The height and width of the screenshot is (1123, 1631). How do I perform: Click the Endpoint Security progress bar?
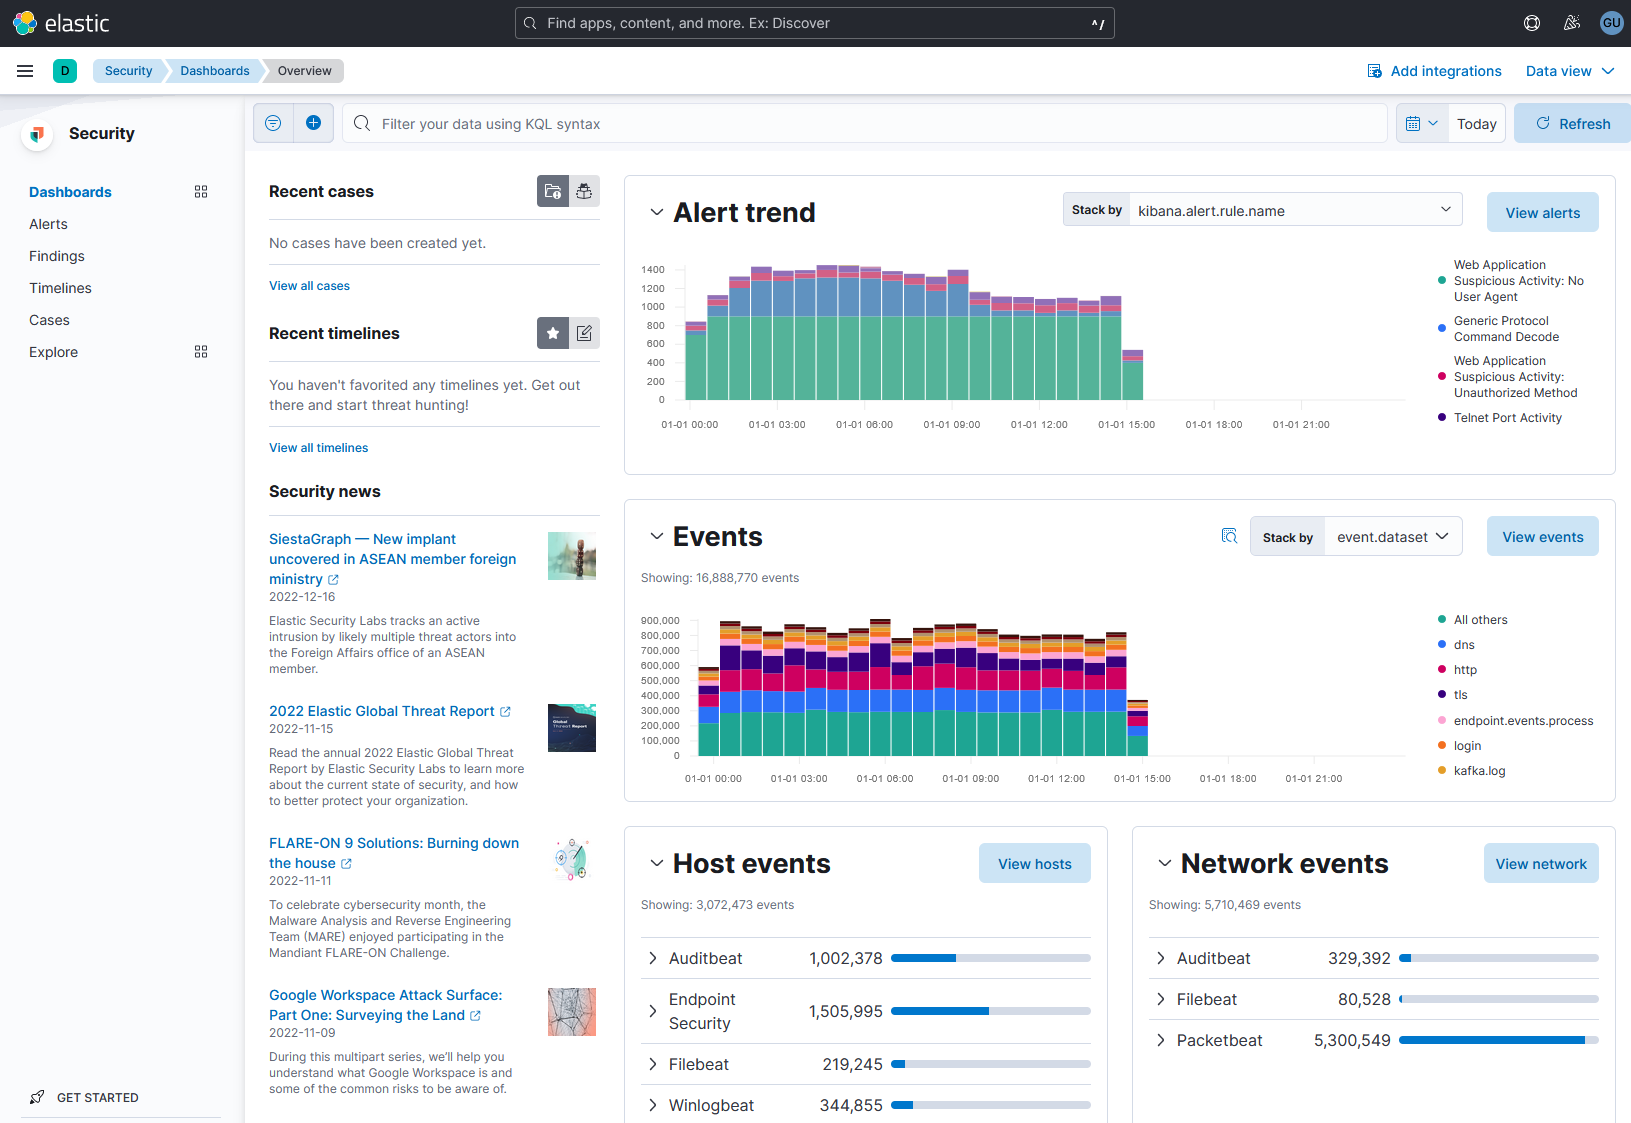pos(990,1011)
